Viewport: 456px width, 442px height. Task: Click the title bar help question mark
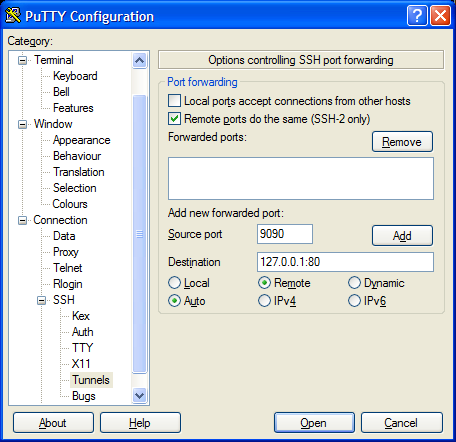(x=417, y=16)
